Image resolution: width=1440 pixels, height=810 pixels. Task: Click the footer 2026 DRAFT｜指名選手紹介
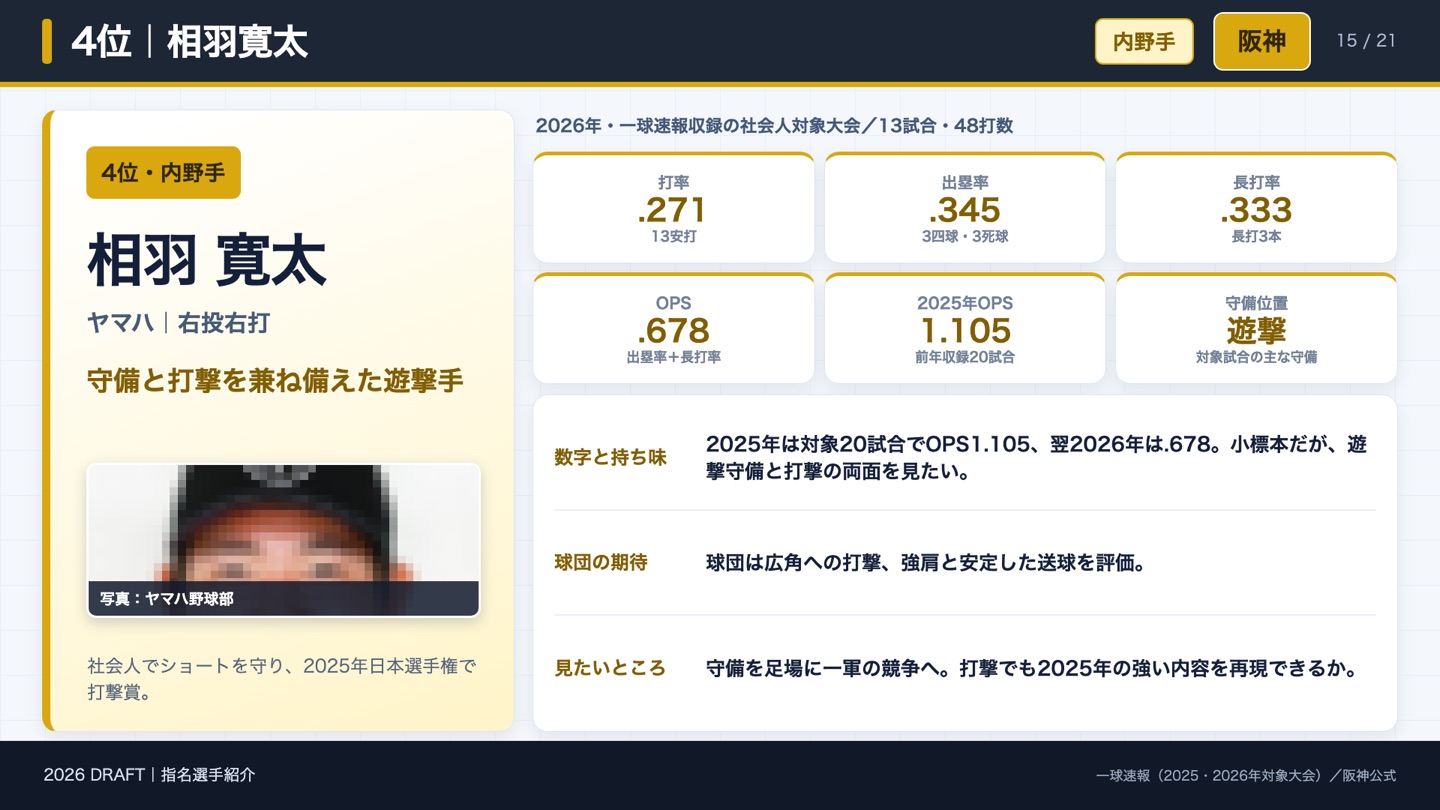pos(149,775)
